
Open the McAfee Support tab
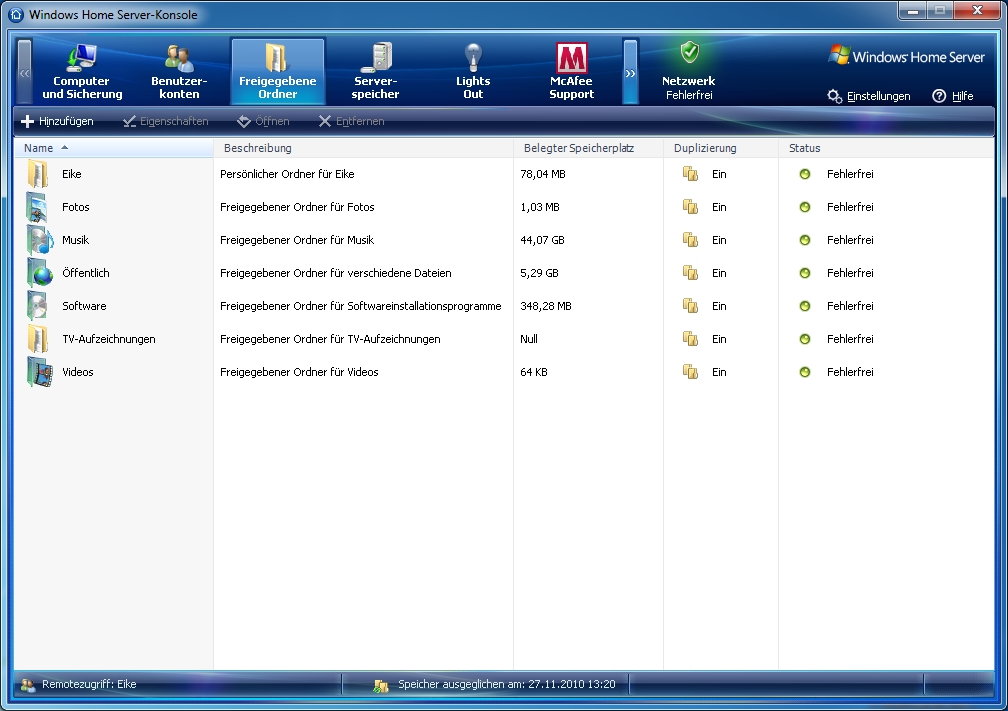(x=572, y=71)
